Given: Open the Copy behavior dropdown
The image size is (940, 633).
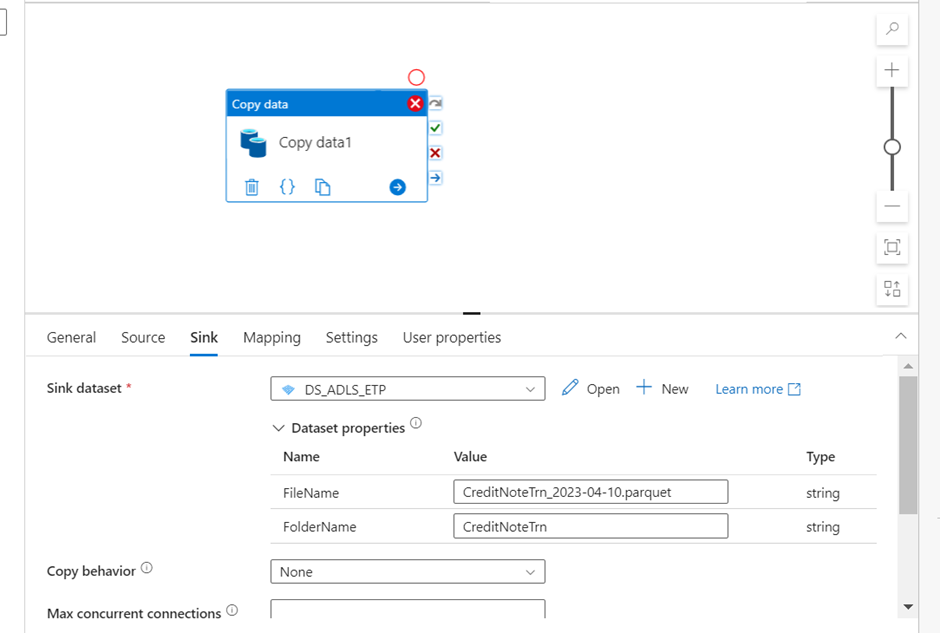Looking at the screenshot, I should [x=408, y=572].
